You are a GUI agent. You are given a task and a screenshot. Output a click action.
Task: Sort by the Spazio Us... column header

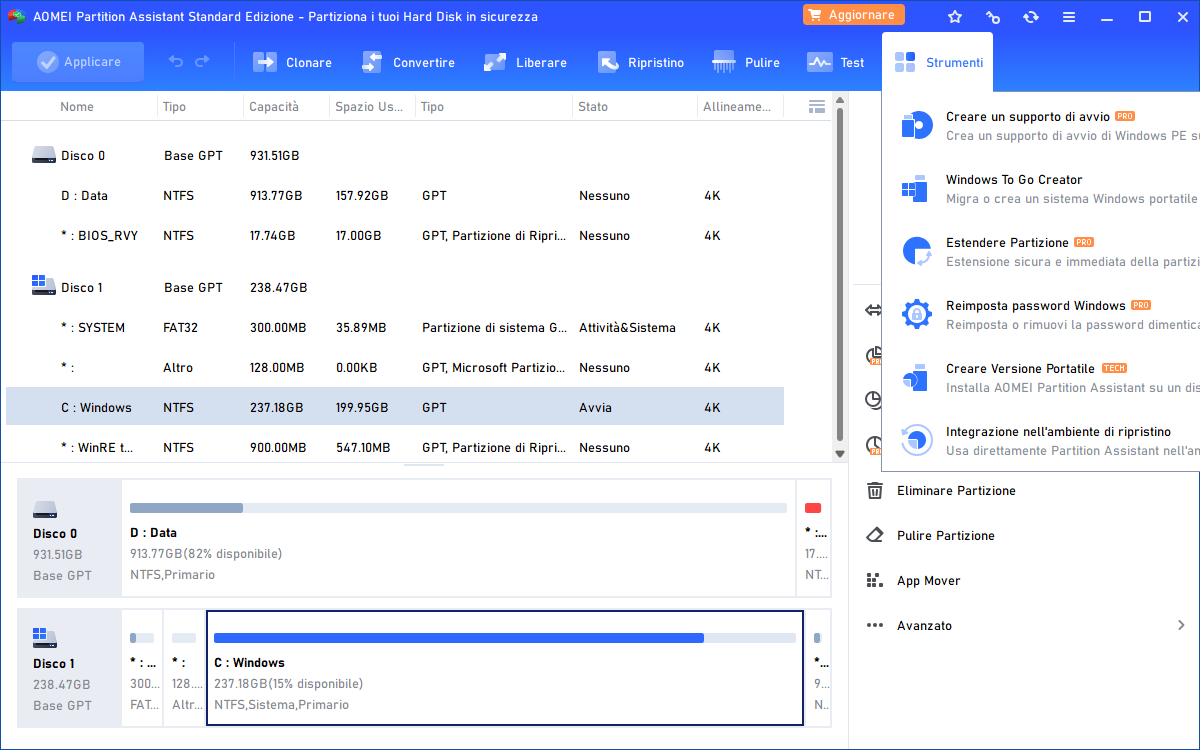coord(369,107)
